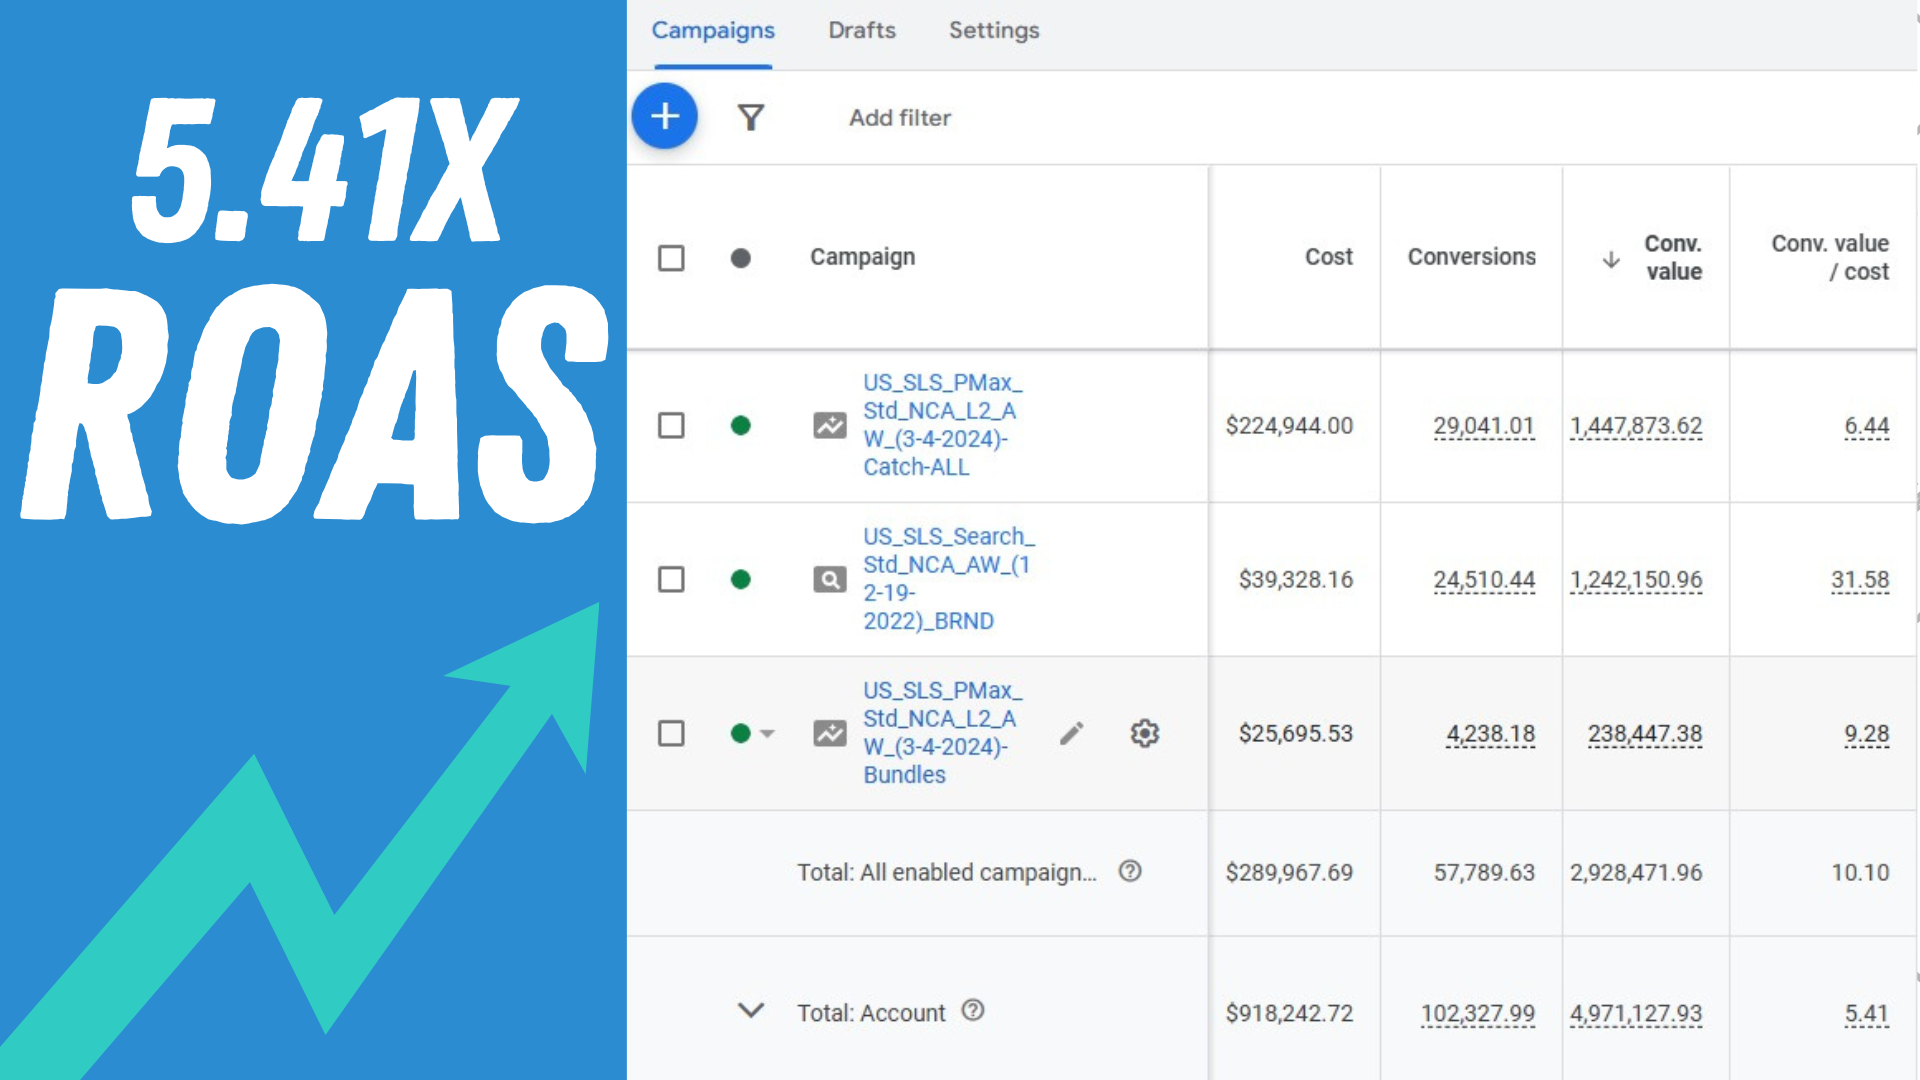This screenshot has width=1920, height=1080.
Task: Click the sort arrow on Conv. value column
Action: (1611, 259)
